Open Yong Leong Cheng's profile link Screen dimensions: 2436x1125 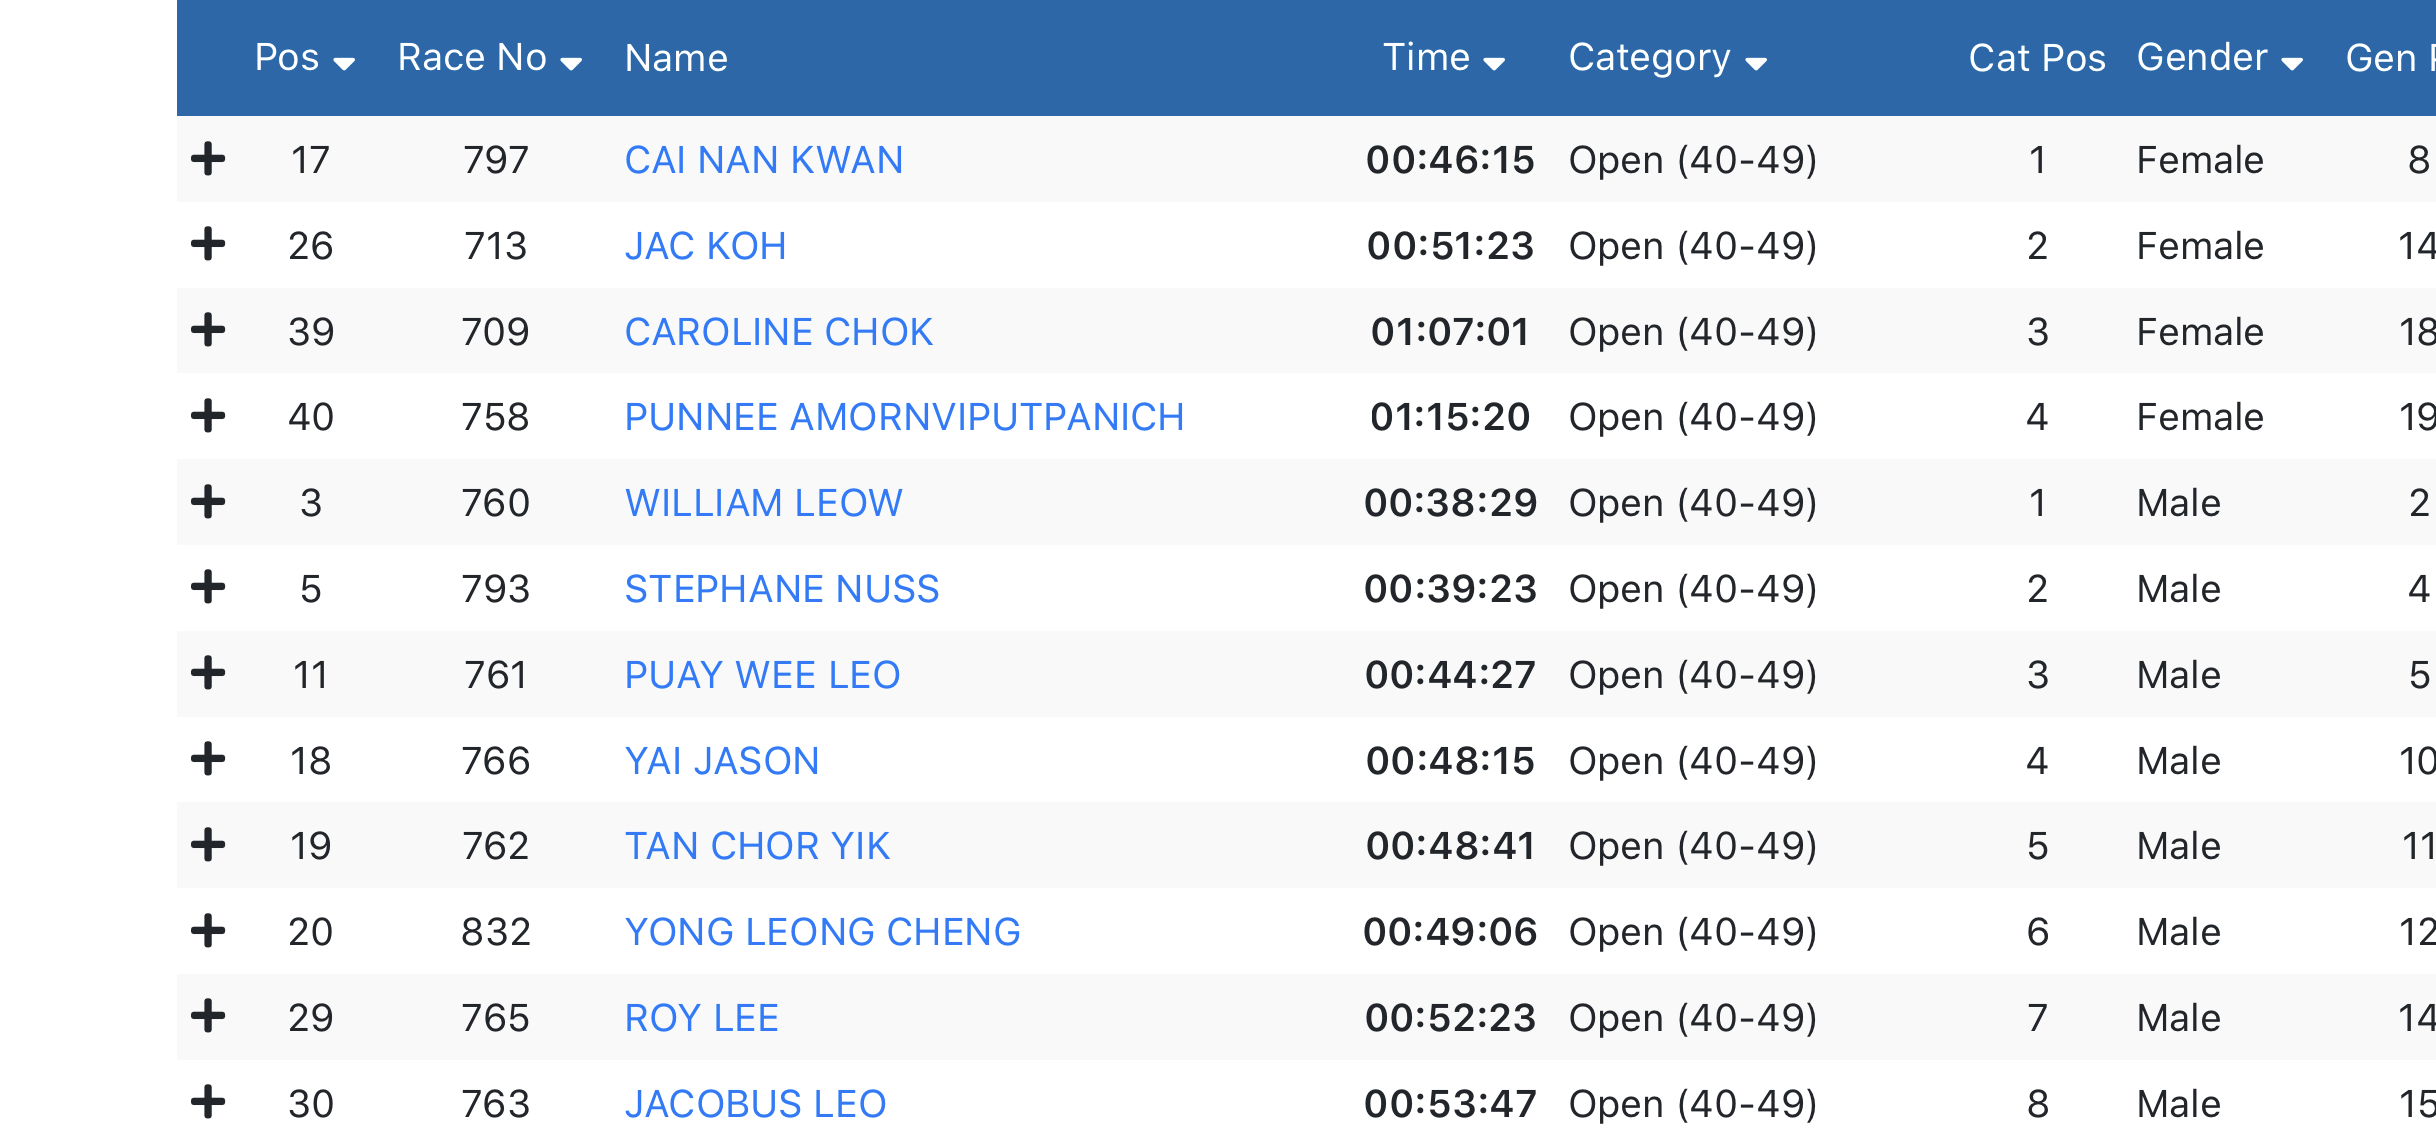tap(822, 932)
